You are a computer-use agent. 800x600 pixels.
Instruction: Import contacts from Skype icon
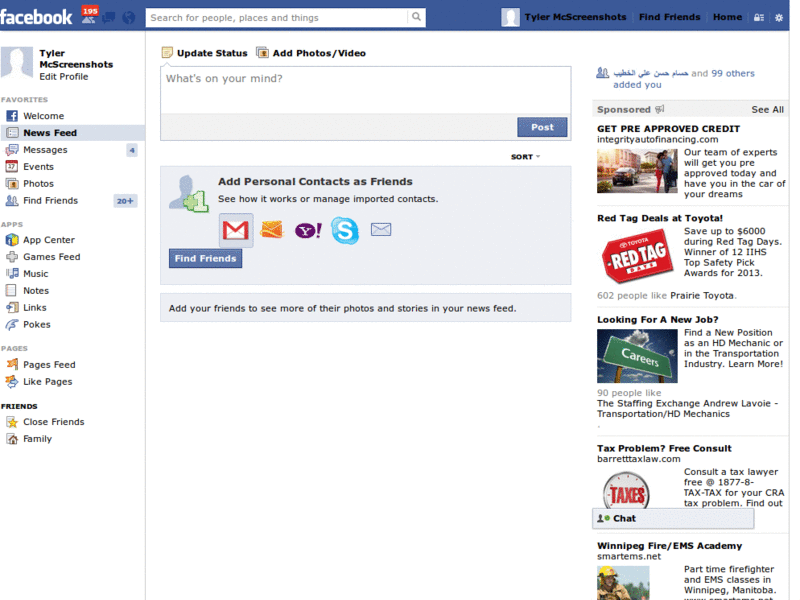[x=345, y=230]
